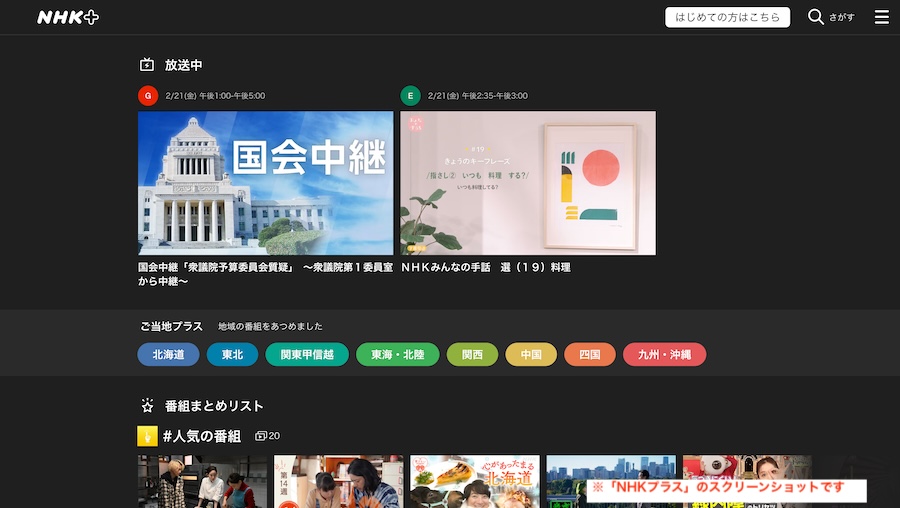Image resolution: width=900 pixels, height=508 pixels.
Task: Open the #人気の番組 list heading
Action: tap(201, 436)
